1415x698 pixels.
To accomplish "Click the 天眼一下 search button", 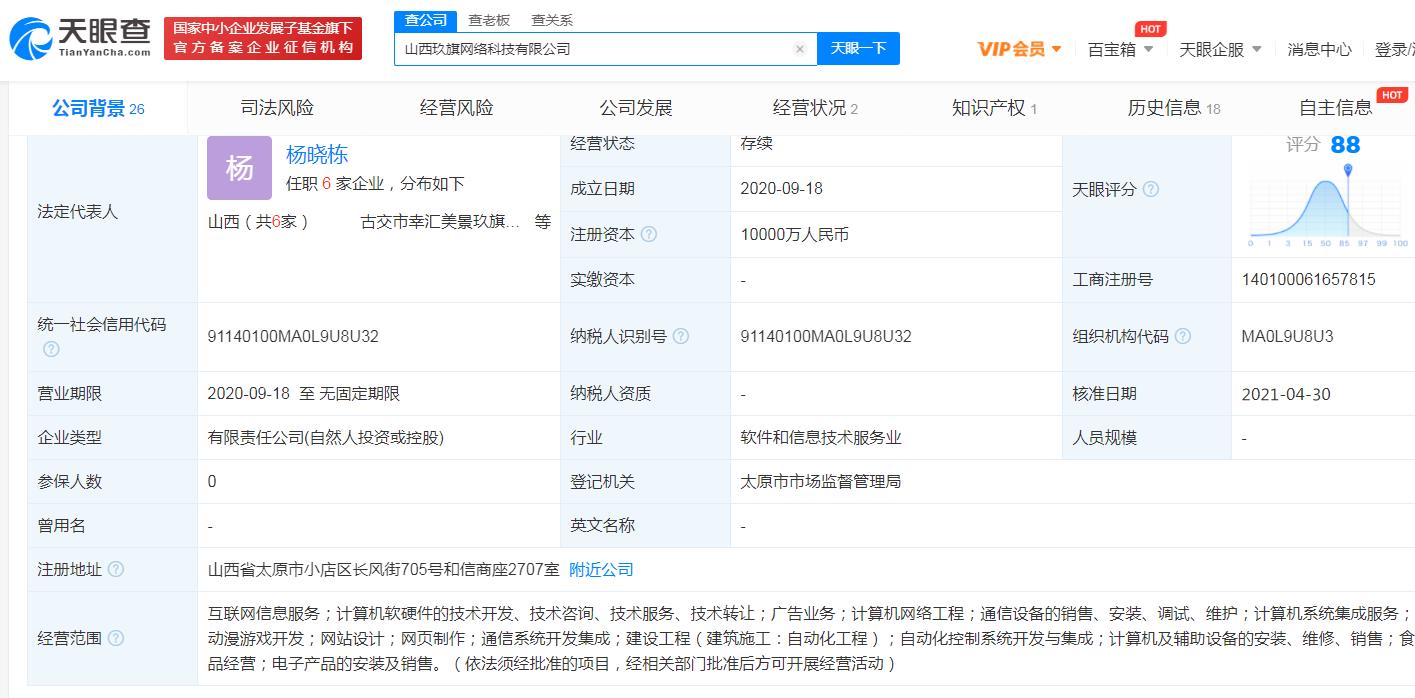I will (858, 48).
